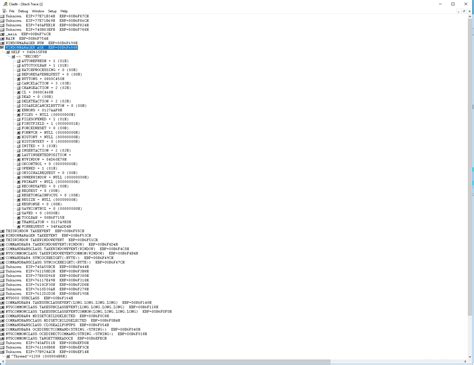This screenshot has height=365, width=474.
Task: Open the Setup menu
Action: (52, 11)
